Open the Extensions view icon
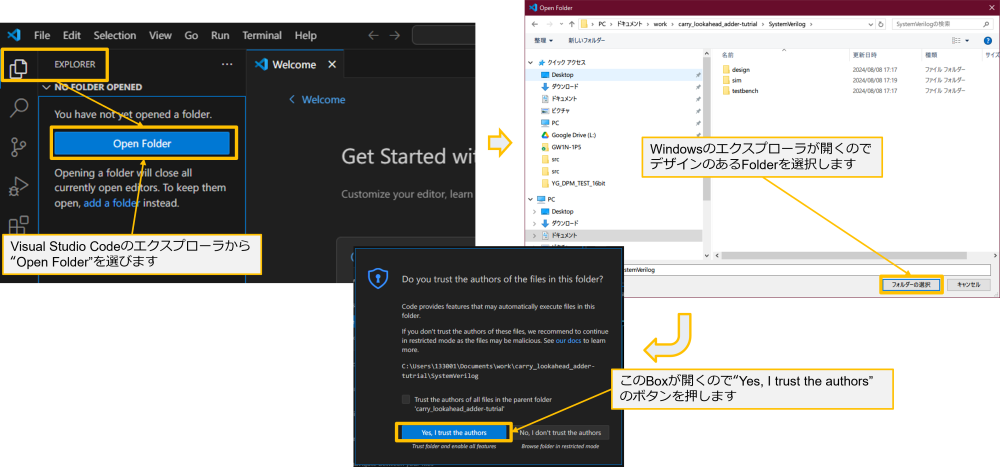The image size is (1000, 467). coord(19,225)
